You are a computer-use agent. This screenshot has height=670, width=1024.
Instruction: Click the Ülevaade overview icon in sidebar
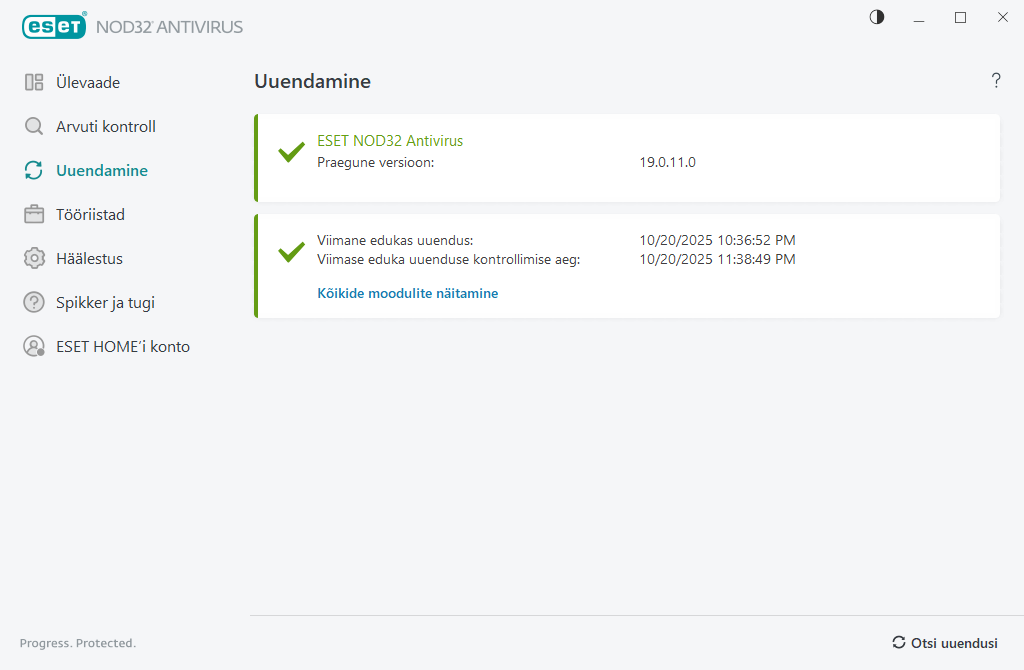pos(34,83)
